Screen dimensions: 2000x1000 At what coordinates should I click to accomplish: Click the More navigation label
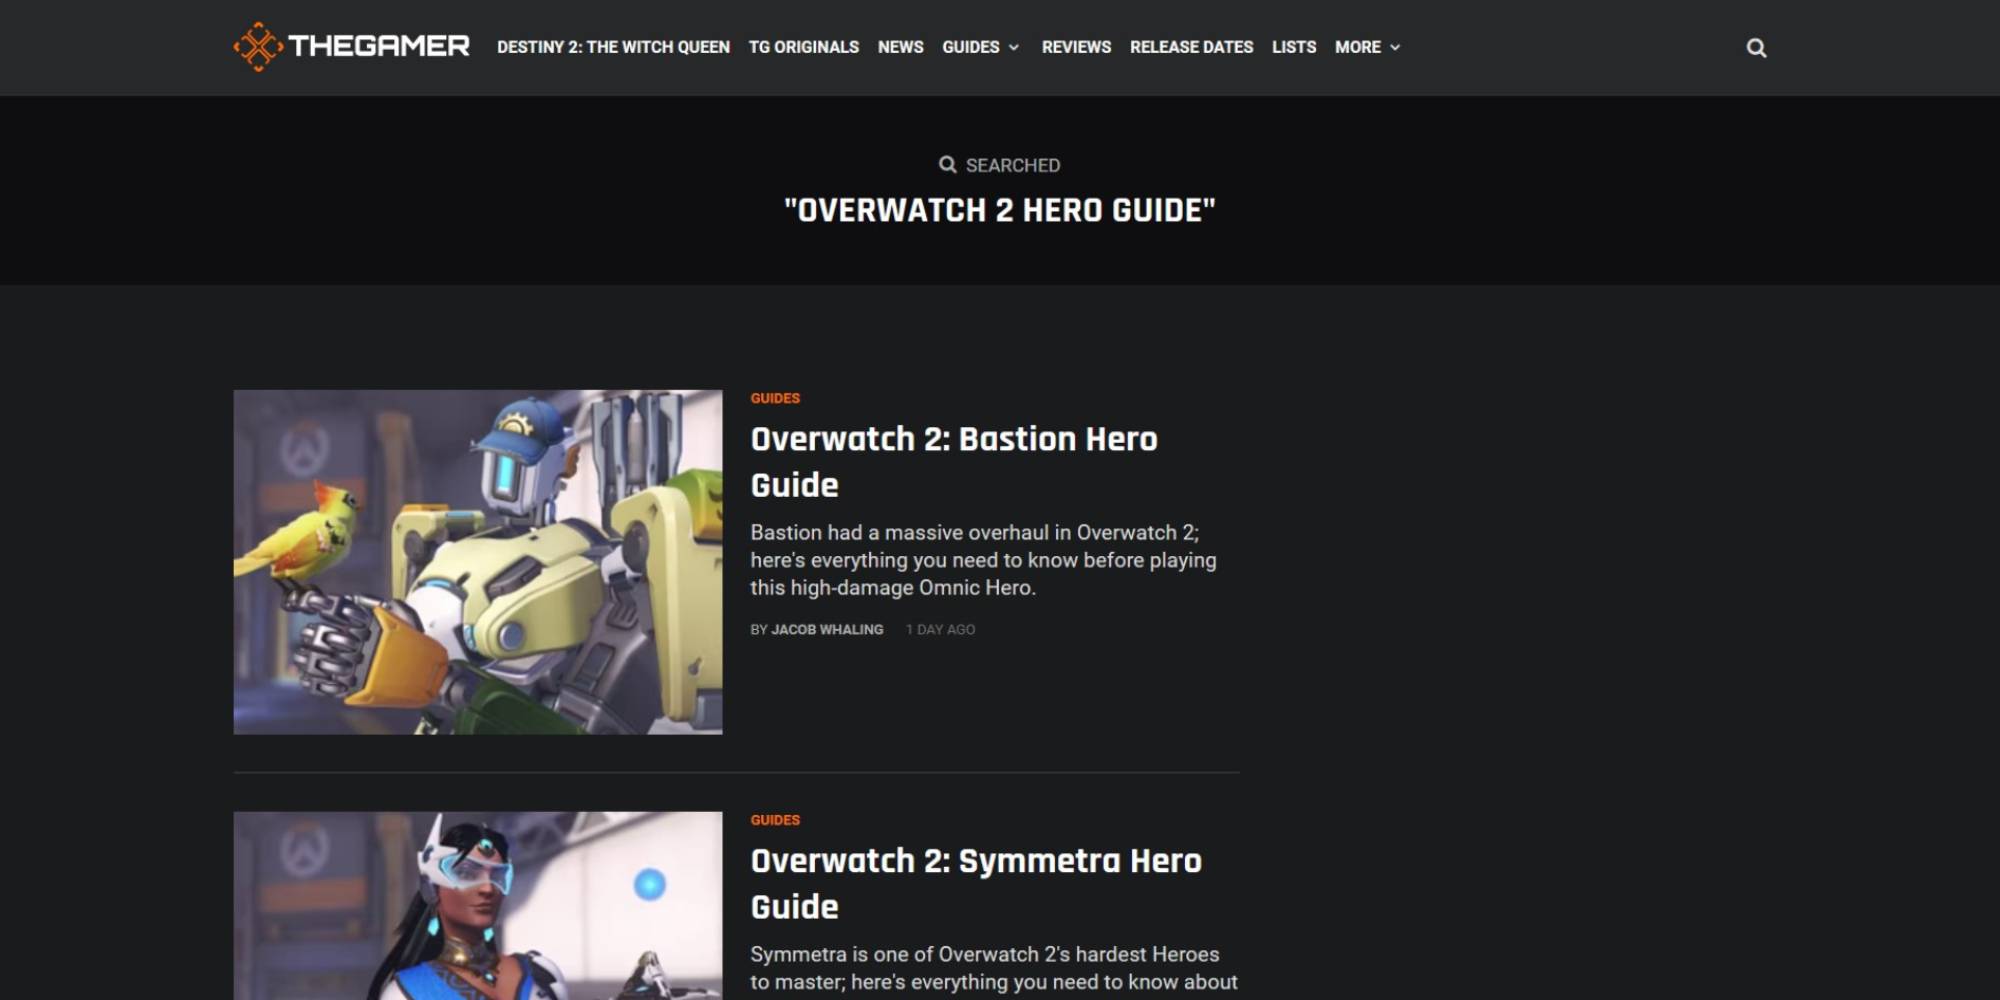click(x=1357, y=47)
